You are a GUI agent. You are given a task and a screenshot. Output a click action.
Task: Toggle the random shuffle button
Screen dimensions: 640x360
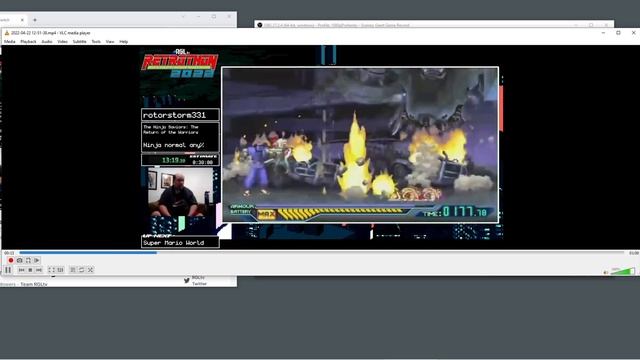click(91, 270)
